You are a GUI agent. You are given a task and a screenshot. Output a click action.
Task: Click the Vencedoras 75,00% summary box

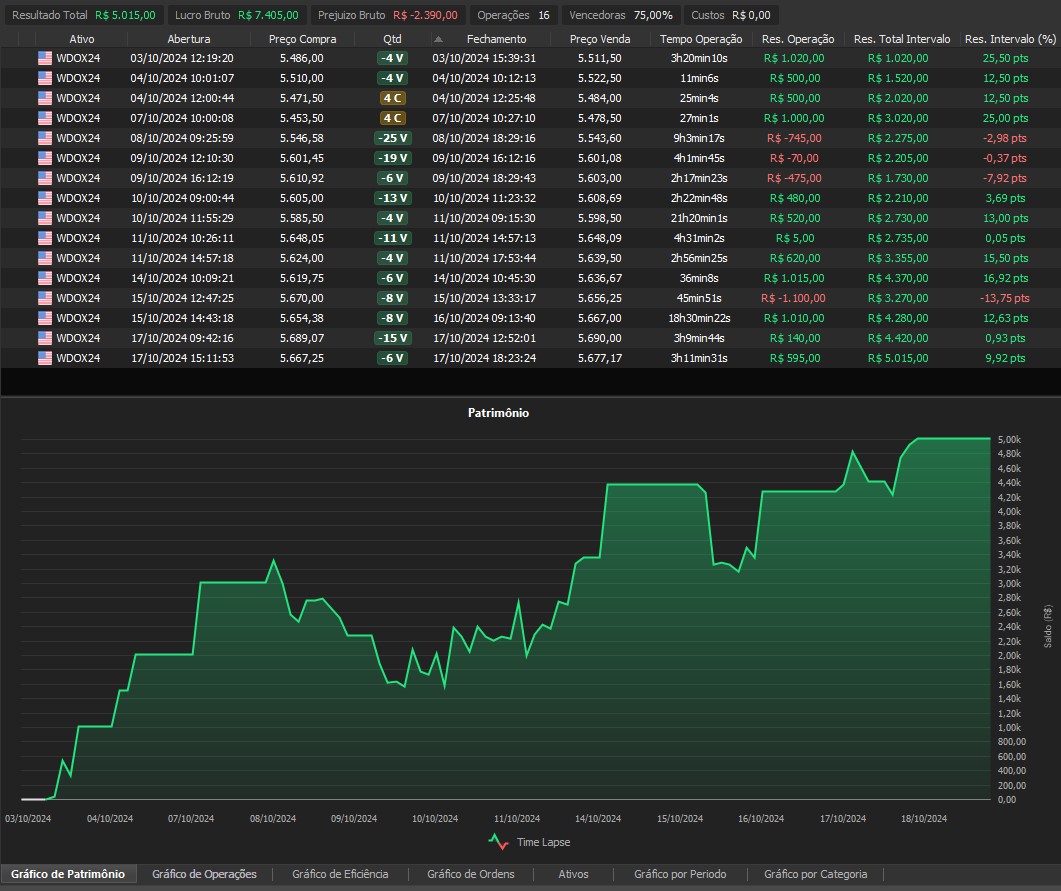(x=620, y=16)
